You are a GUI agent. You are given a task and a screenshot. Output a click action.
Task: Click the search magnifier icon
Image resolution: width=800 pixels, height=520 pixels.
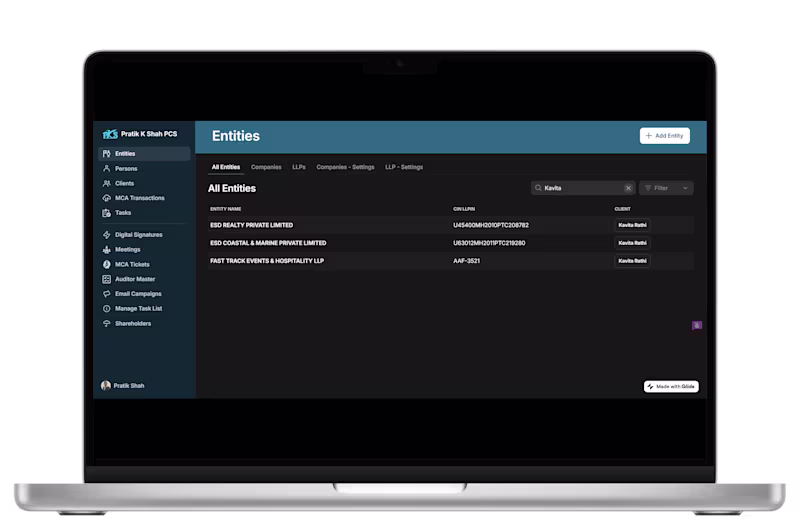coord(538,188)
